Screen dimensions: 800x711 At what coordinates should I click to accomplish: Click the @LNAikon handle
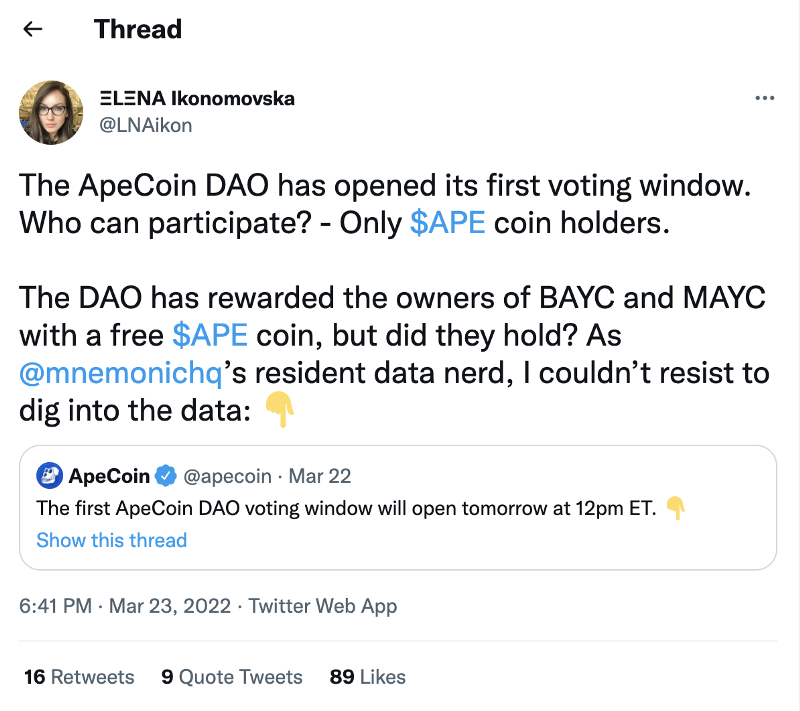146,125
